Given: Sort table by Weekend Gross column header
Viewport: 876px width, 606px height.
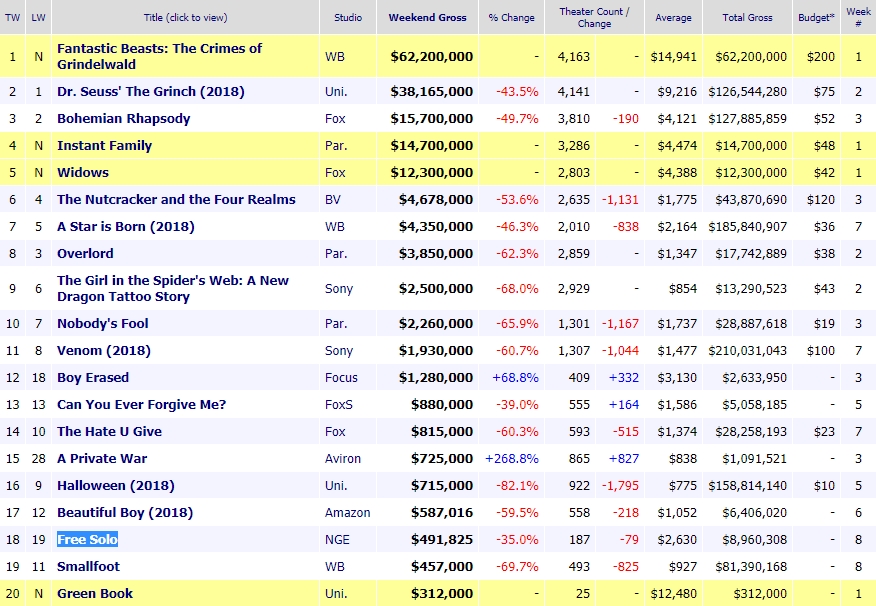Looking at the screenshot, I should point(427,17).
